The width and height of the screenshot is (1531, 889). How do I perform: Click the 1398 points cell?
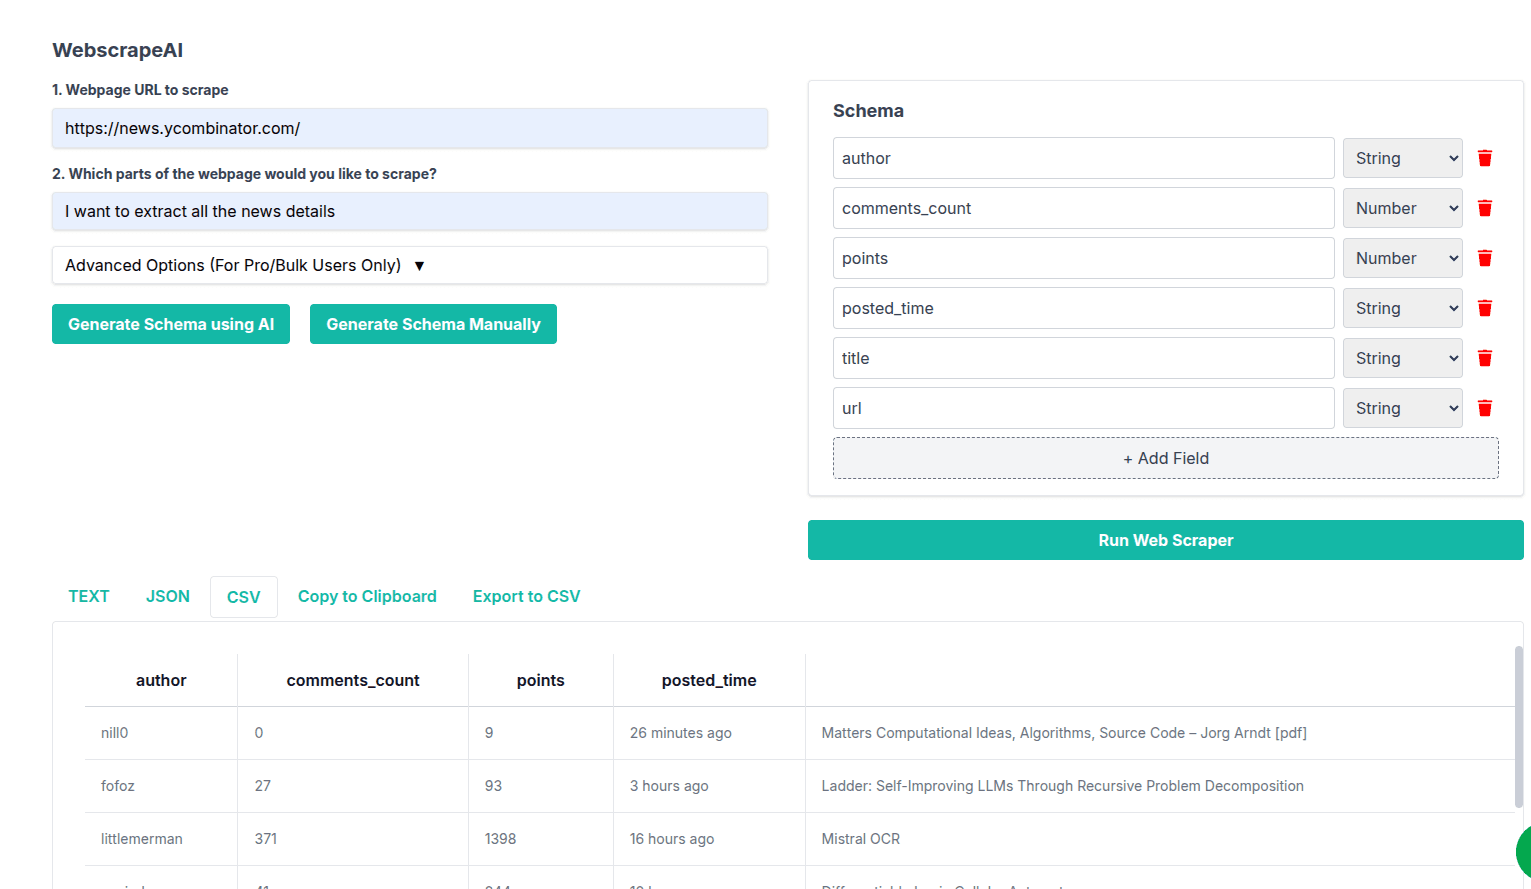tap(541, 839)
